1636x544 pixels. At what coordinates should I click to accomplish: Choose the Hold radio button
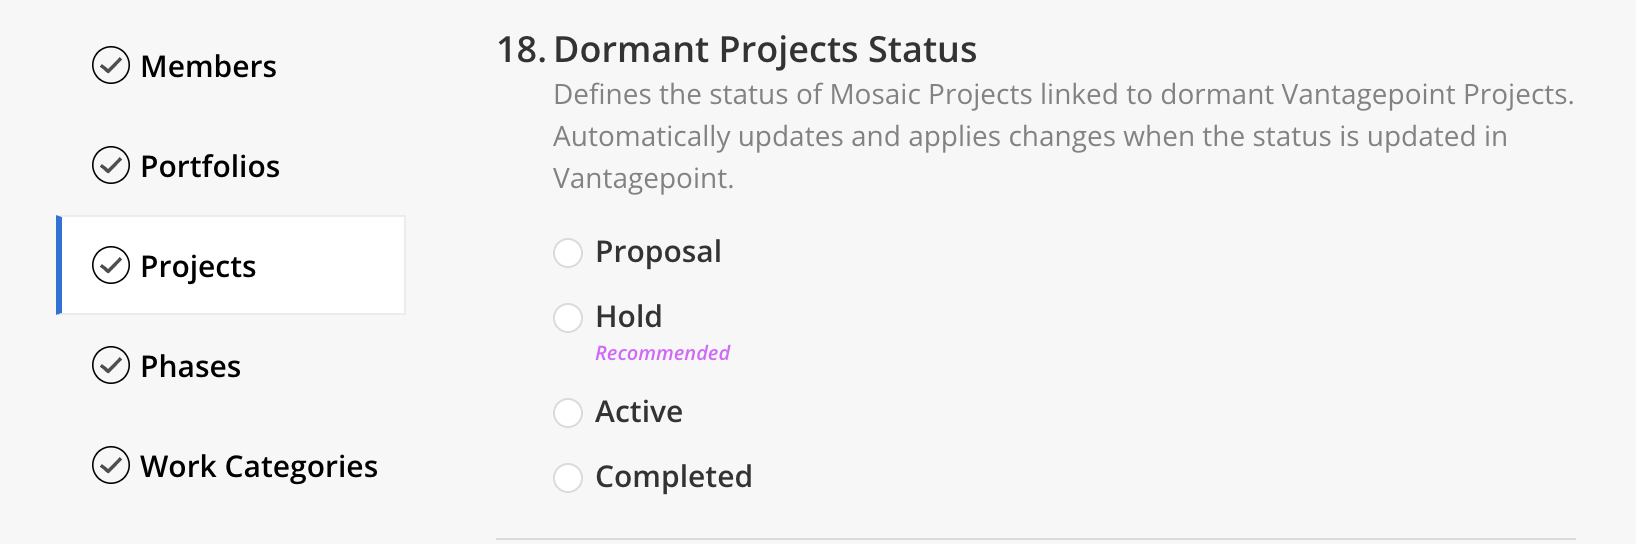coord(568,318)
